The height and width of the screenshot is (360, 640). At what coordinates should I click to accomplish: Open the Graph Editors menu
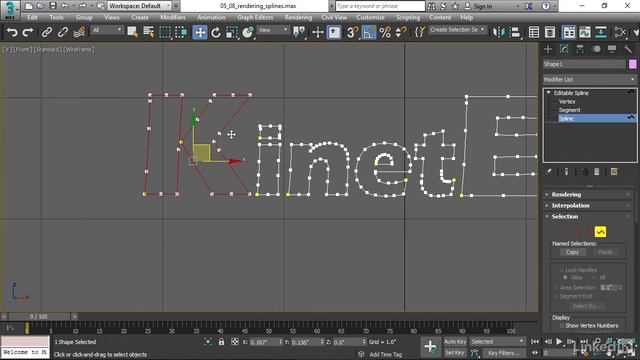[x=255, y=18]
